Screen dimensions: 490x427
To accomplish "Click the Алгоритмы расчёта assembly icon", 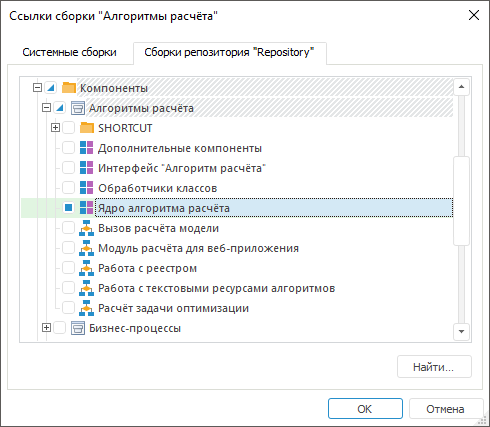I will pos(78,108).
